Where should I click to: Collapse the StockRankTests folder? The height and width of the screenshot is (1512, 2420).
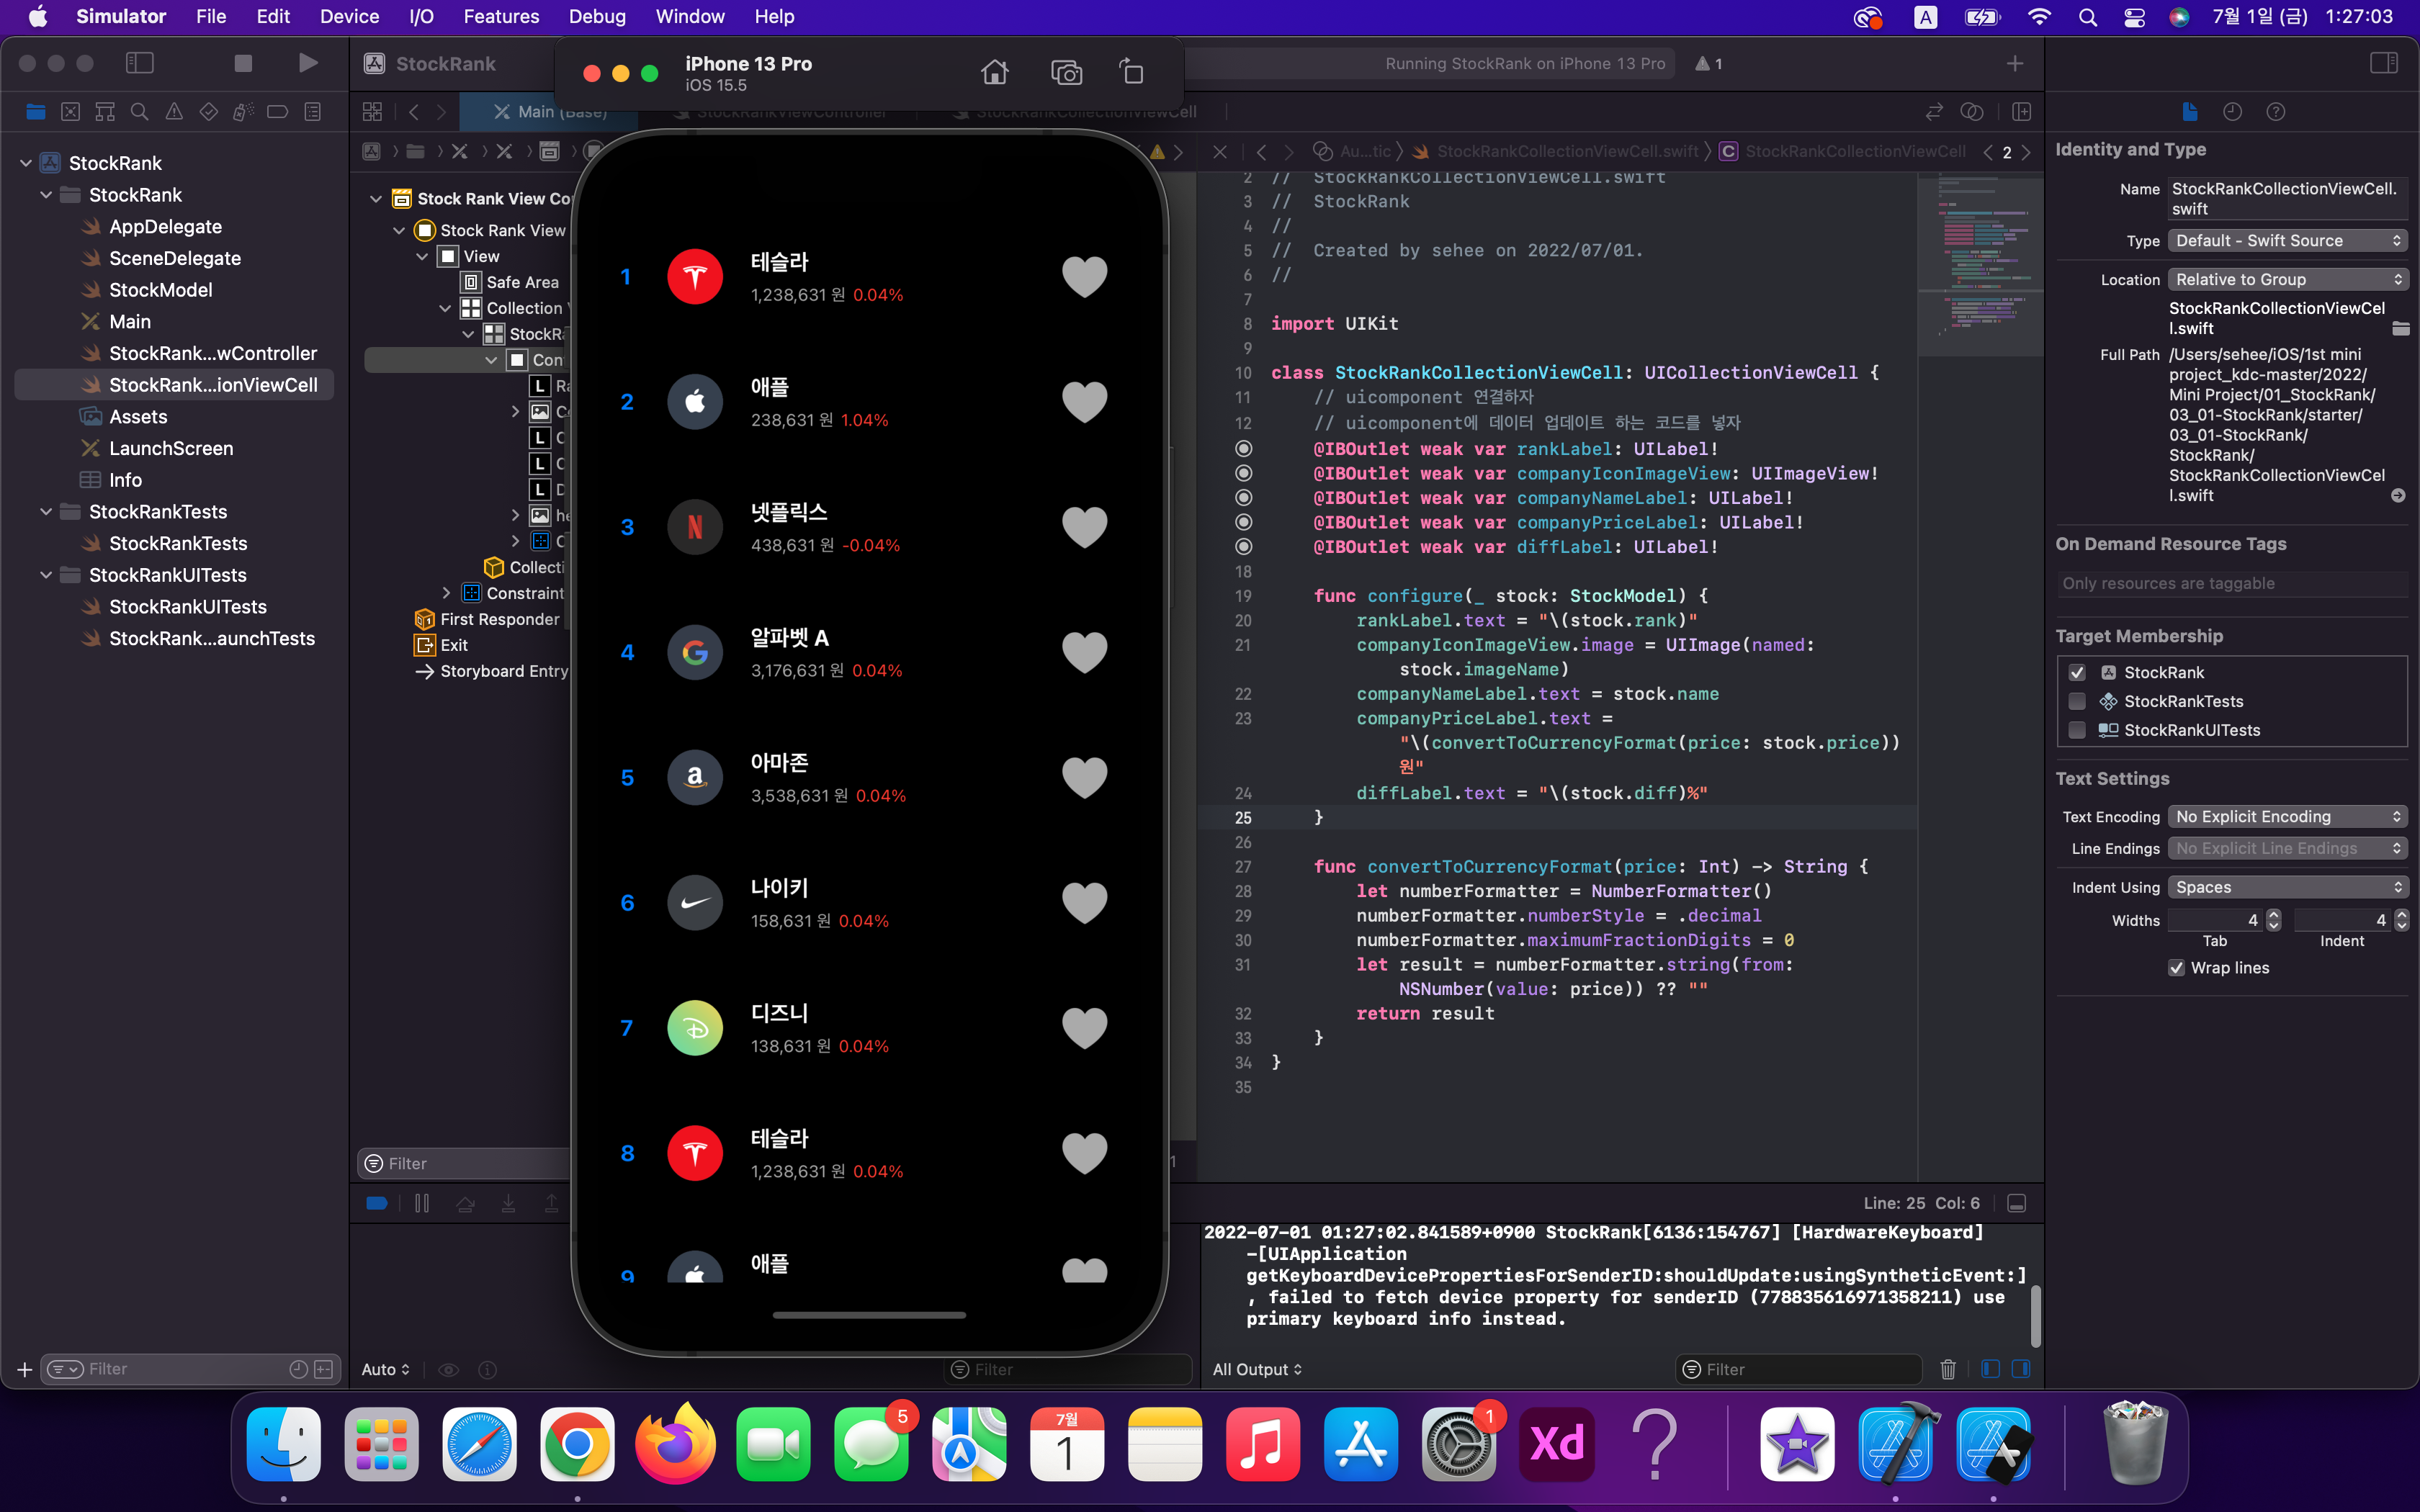click(46, 511)
